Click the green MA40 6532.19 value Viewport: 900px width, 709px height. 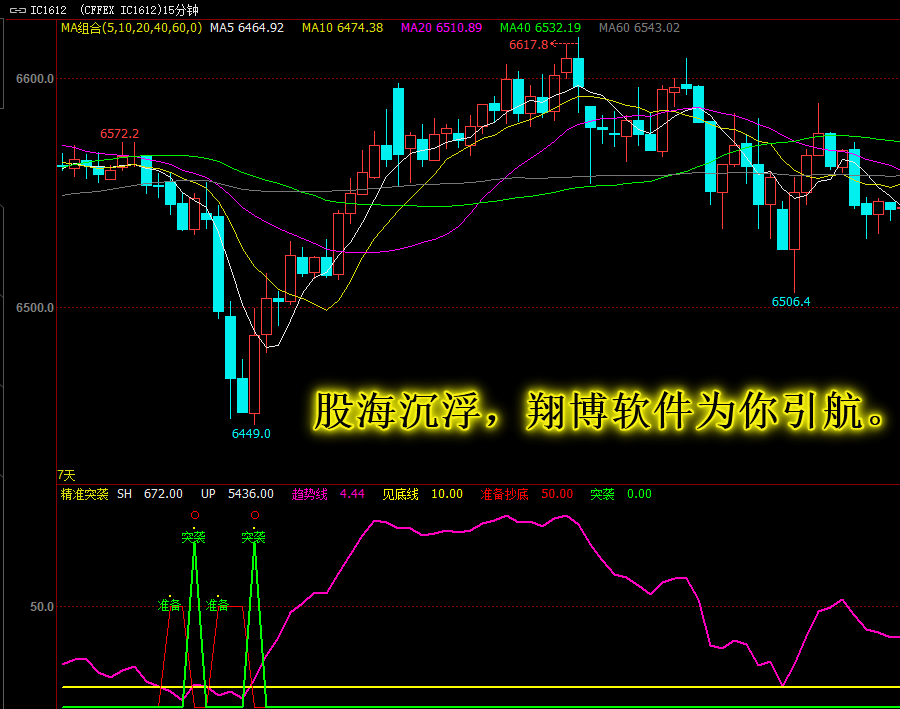point(540,28)
